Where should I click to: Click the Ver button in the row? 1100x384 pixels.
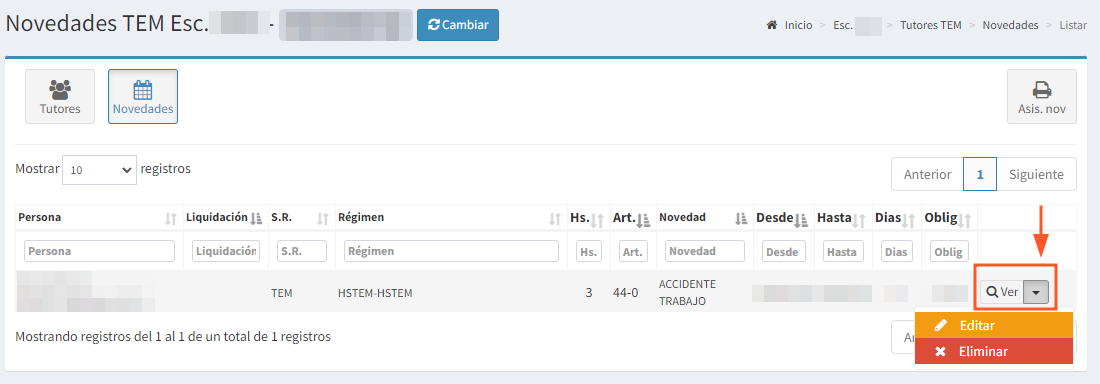coord(1002,292)
